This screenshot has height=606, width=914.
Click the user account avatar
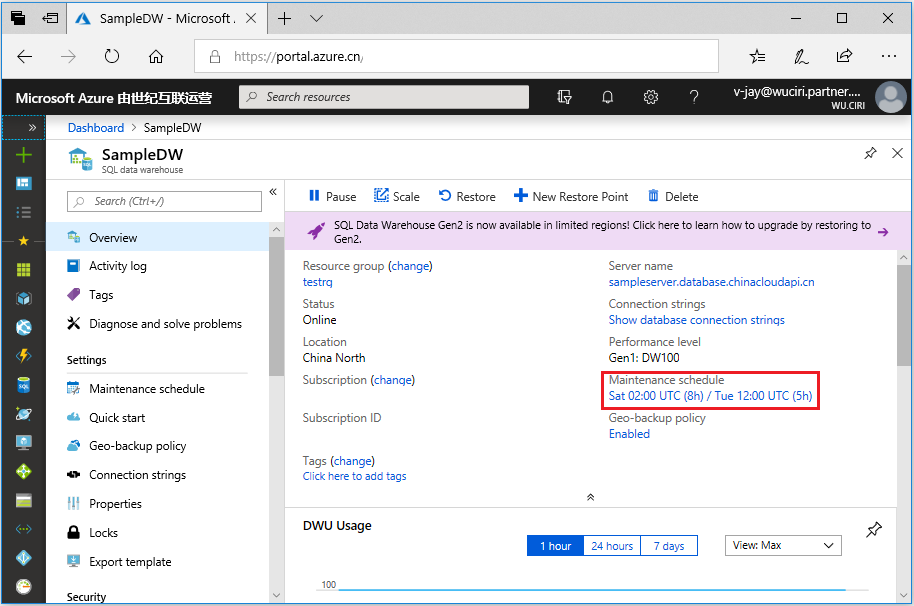(x=891, y=97)
